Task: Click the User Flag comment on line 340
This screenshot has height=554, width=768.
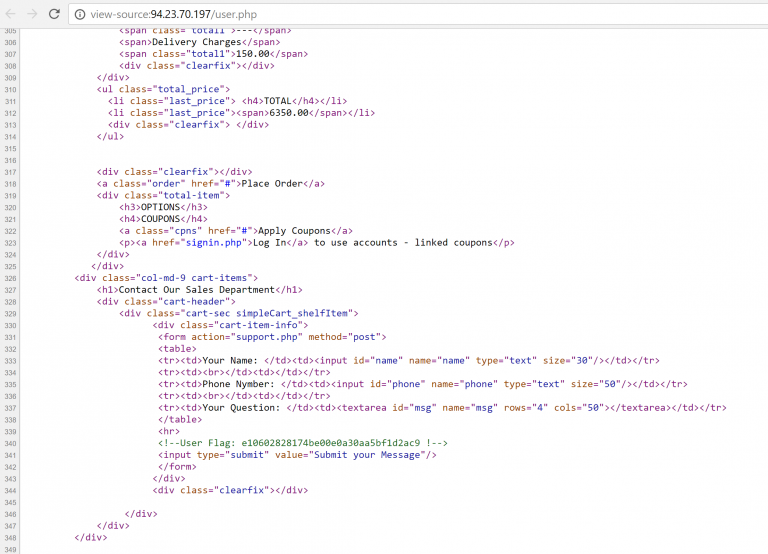Action: [x=303, y=443]
